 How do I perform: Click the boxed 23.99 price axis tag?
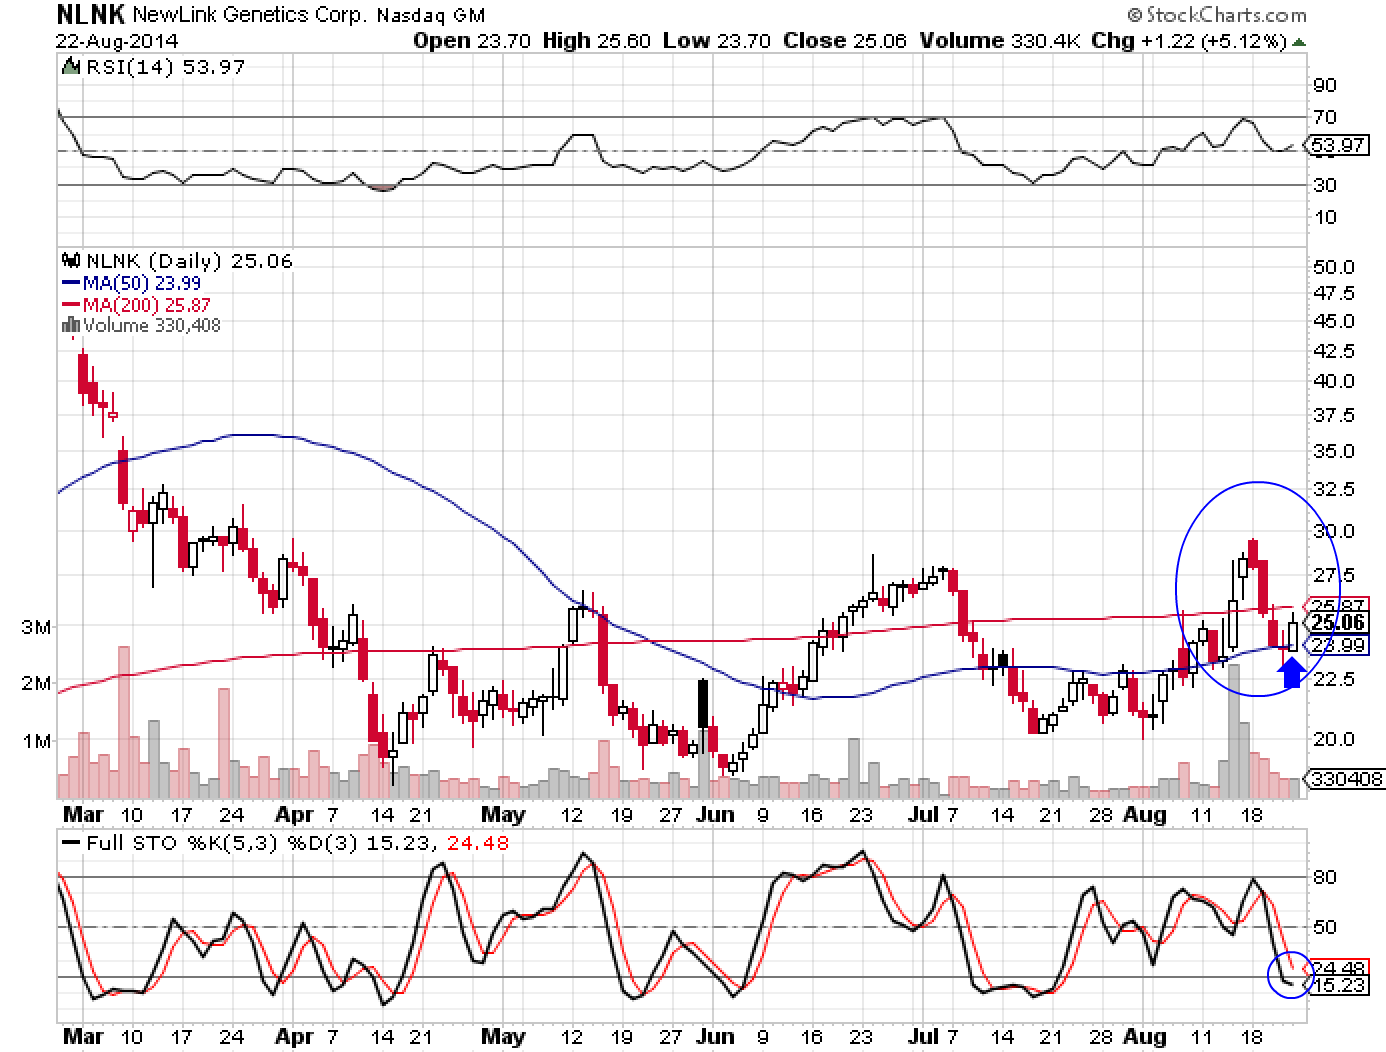click(1338, 645)
